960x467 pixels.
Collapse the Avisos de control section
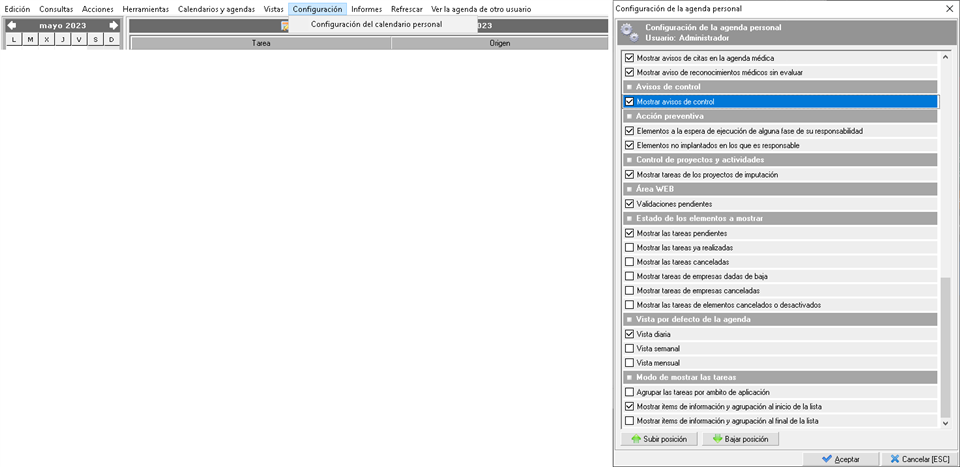click(x=629, y=87)
